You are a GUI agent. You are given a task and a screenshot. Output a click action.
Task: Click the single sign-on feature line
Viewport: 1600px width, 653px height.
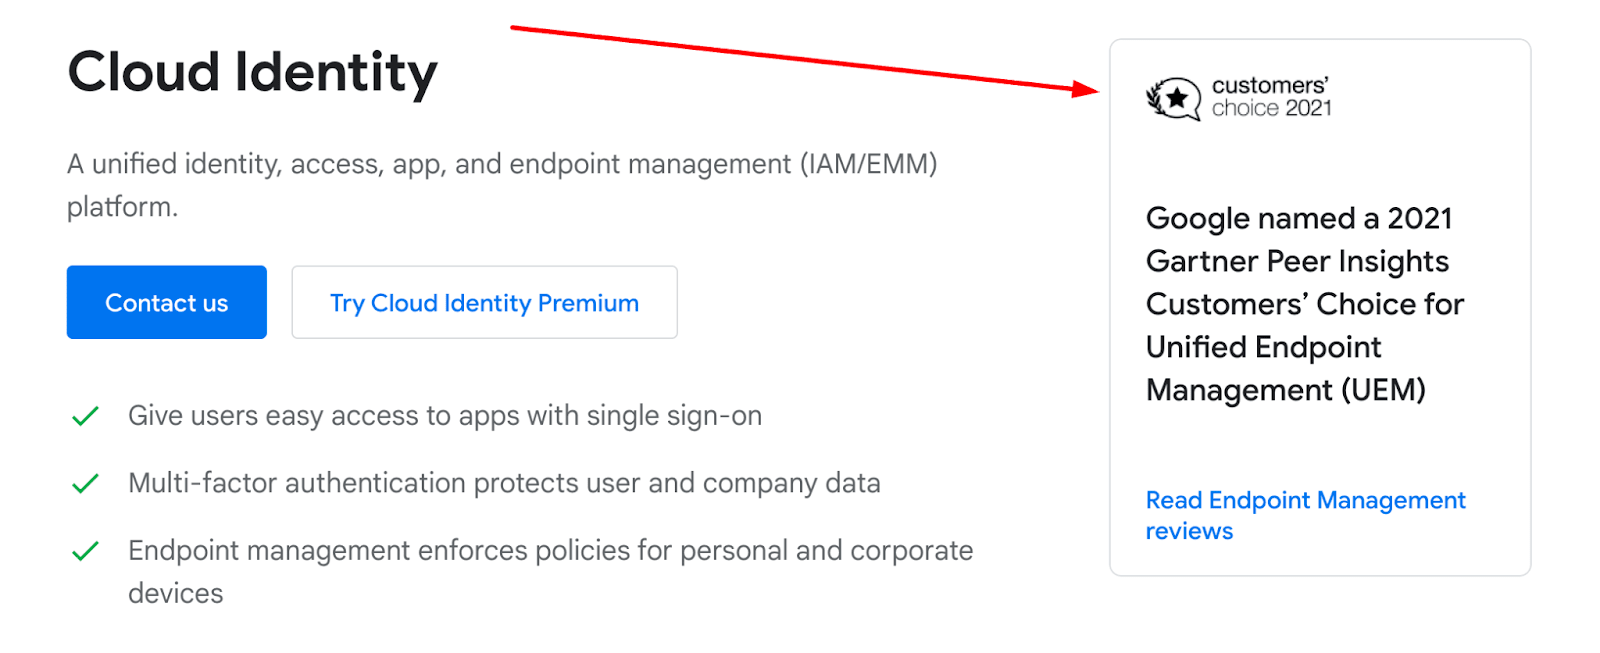pos(445,415)
